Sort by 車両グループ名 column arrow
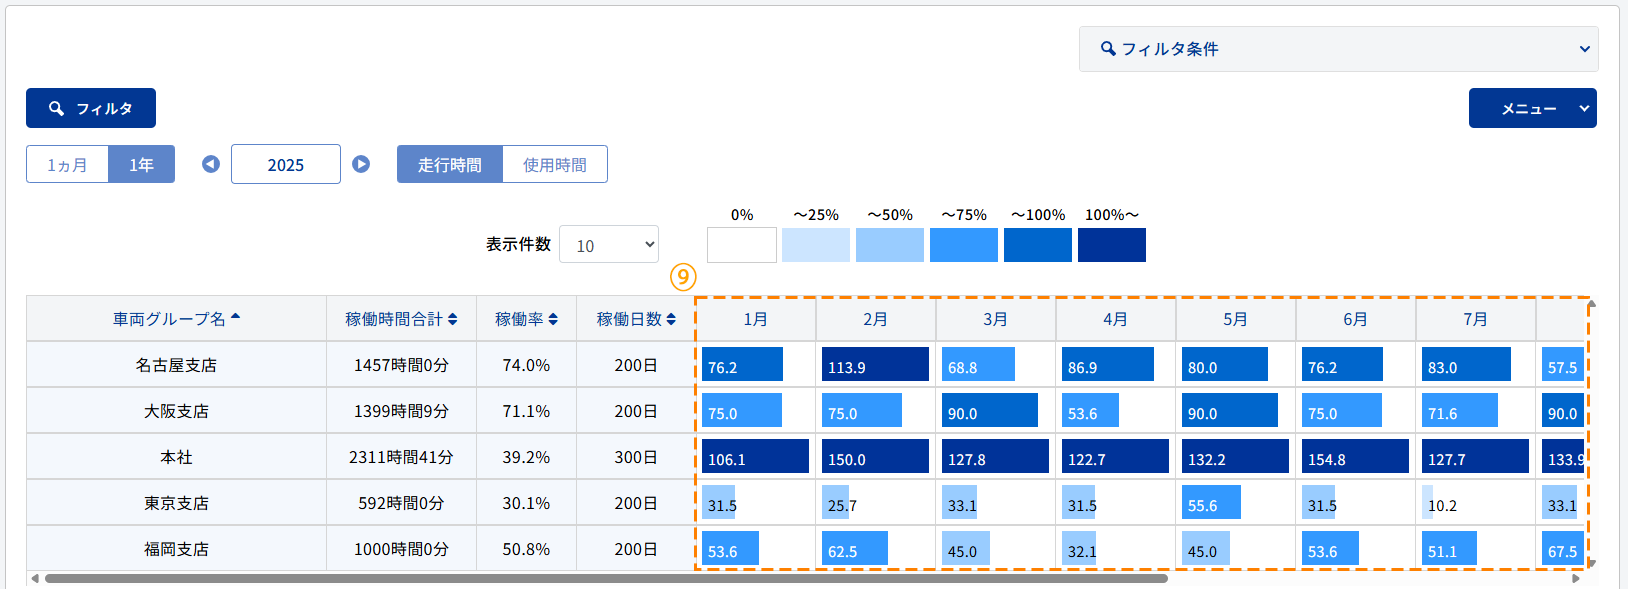 pos(235,317)
